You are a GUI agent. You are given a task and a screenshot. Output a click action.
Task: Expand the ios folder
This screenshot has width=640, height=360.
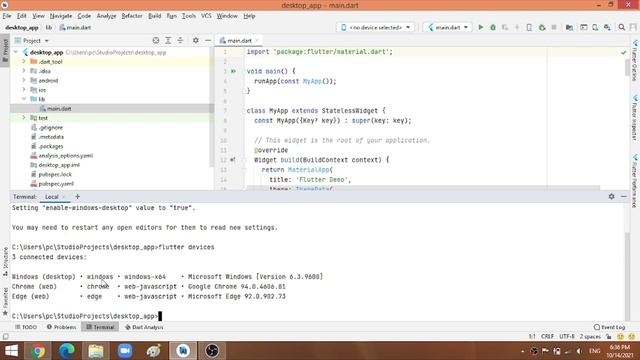[x=24, y=90]
